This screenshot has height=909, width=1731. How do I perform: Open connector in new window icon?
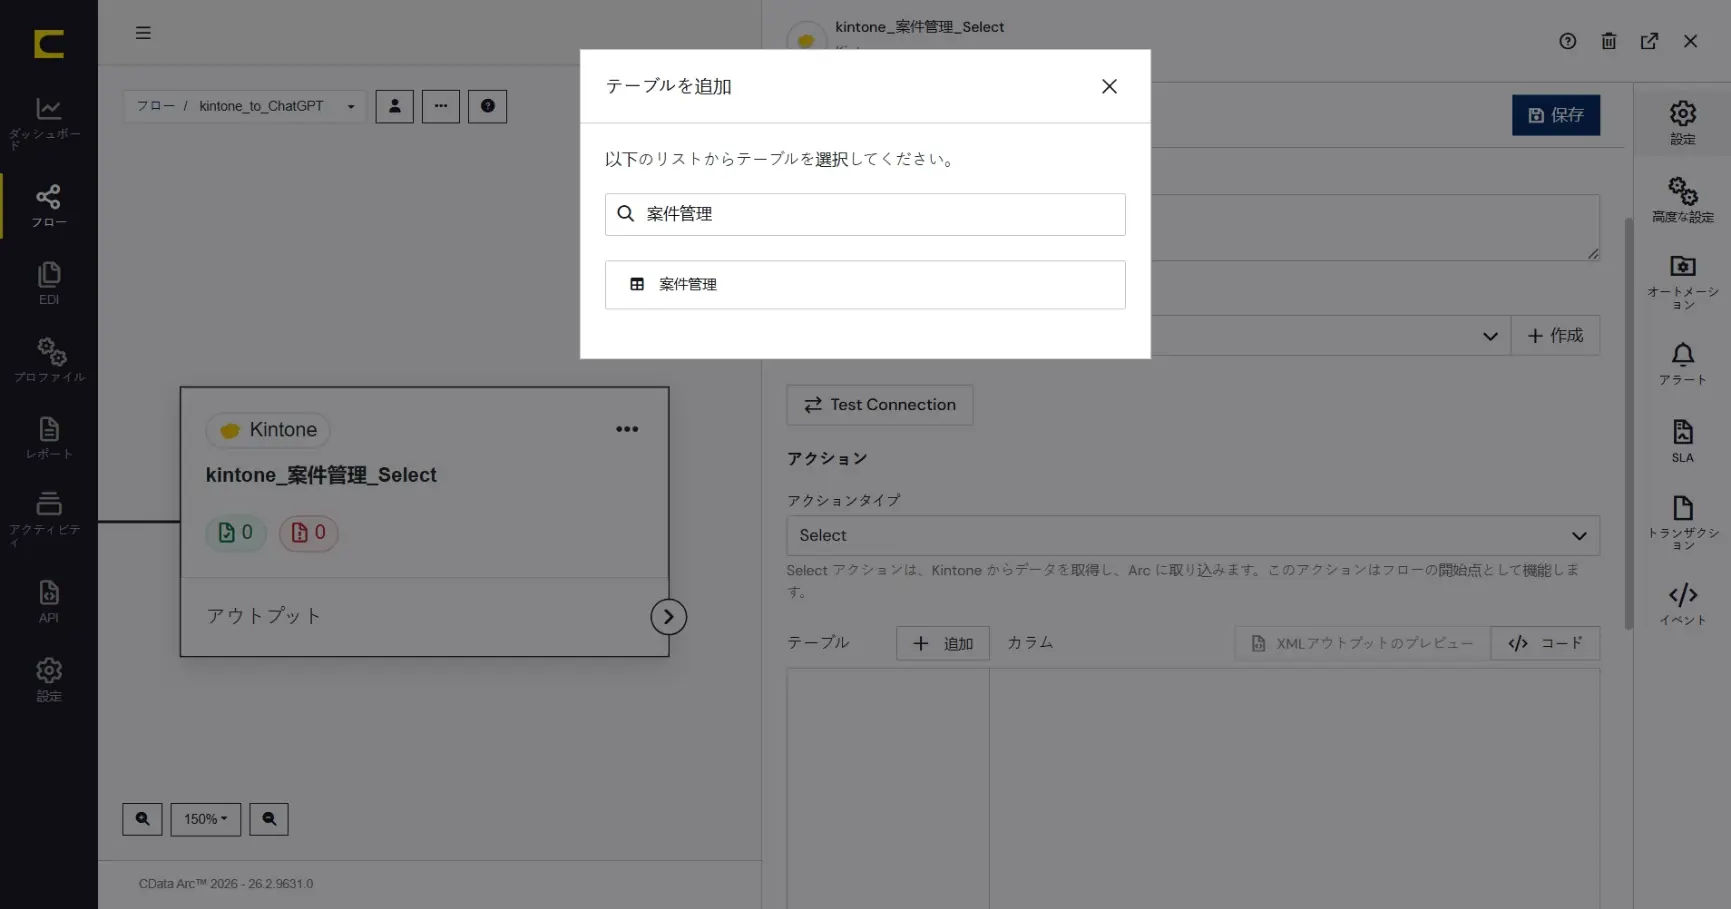pos(1649,41)
